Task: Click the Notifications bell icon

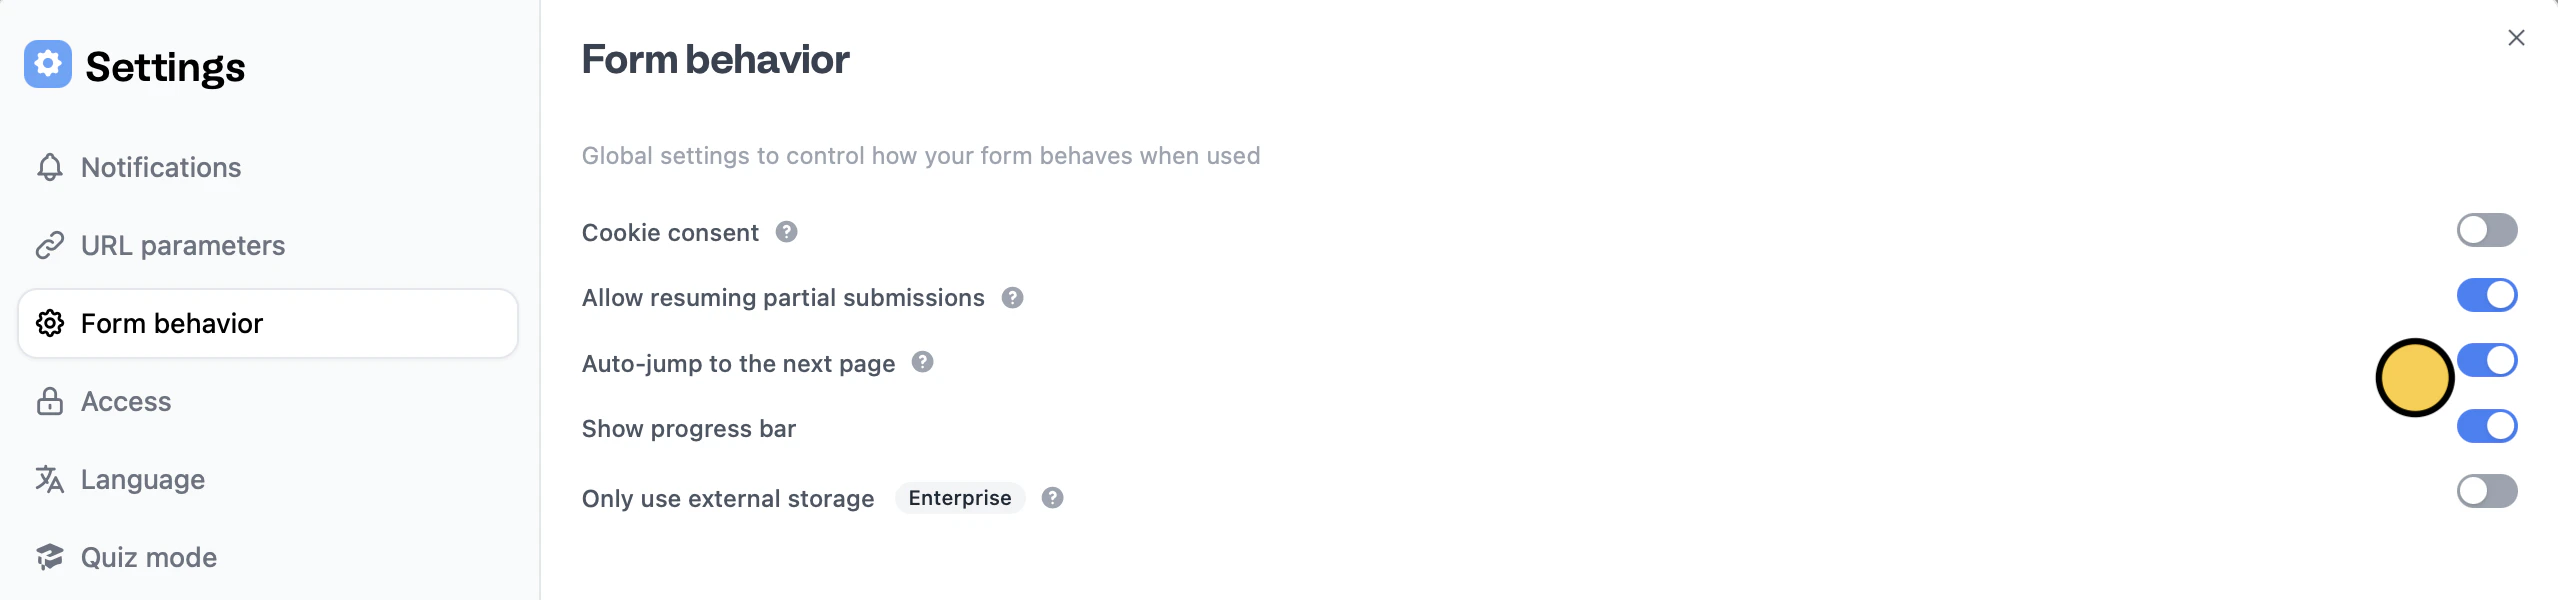Action: click(49, 167)
